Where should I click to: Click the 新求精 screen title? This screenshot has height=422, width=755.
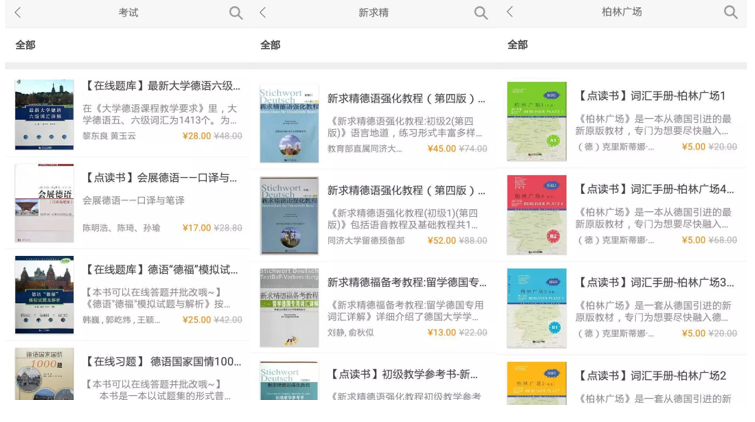pyautogui.click(x=373, y=13)
